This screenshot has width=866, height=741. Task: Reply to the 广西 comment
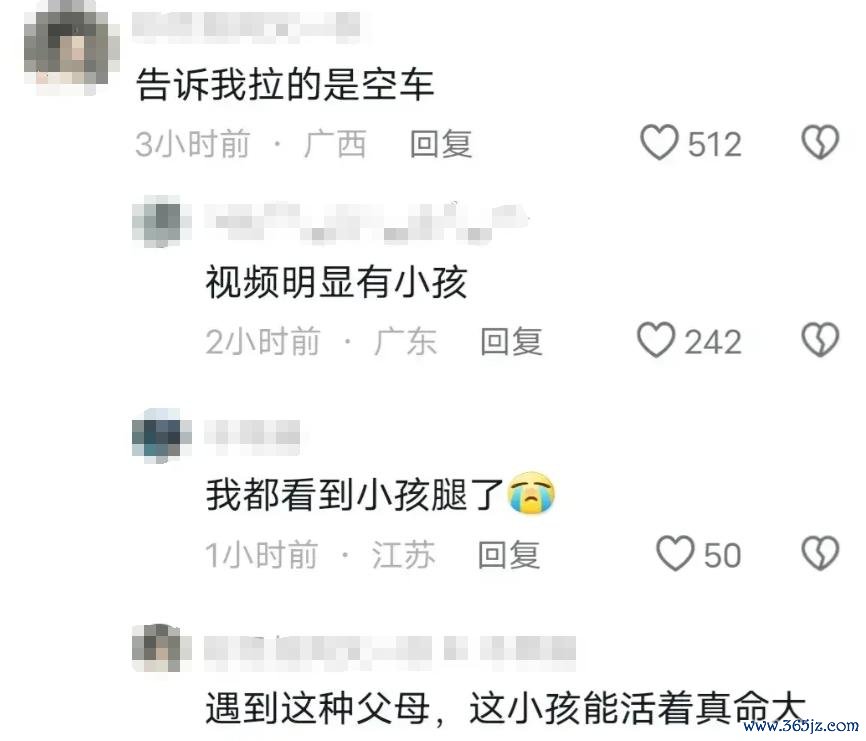(441, 144)
